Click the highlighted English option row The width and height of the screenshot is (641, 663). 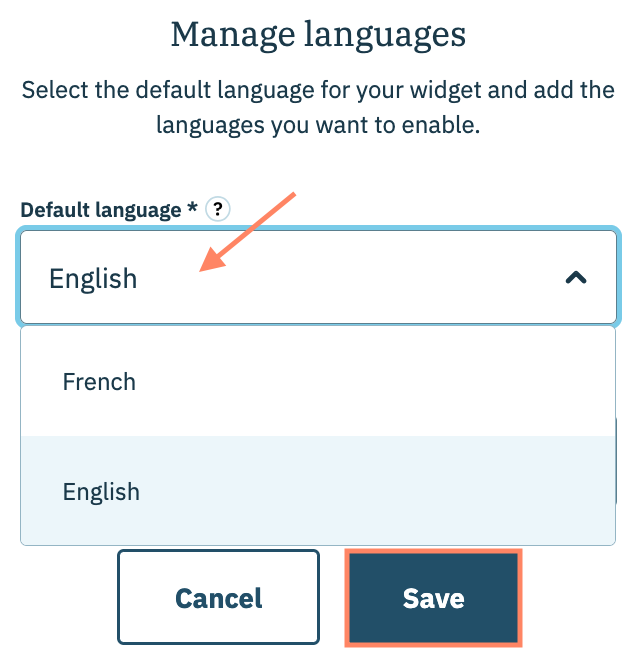click(317, 491)
